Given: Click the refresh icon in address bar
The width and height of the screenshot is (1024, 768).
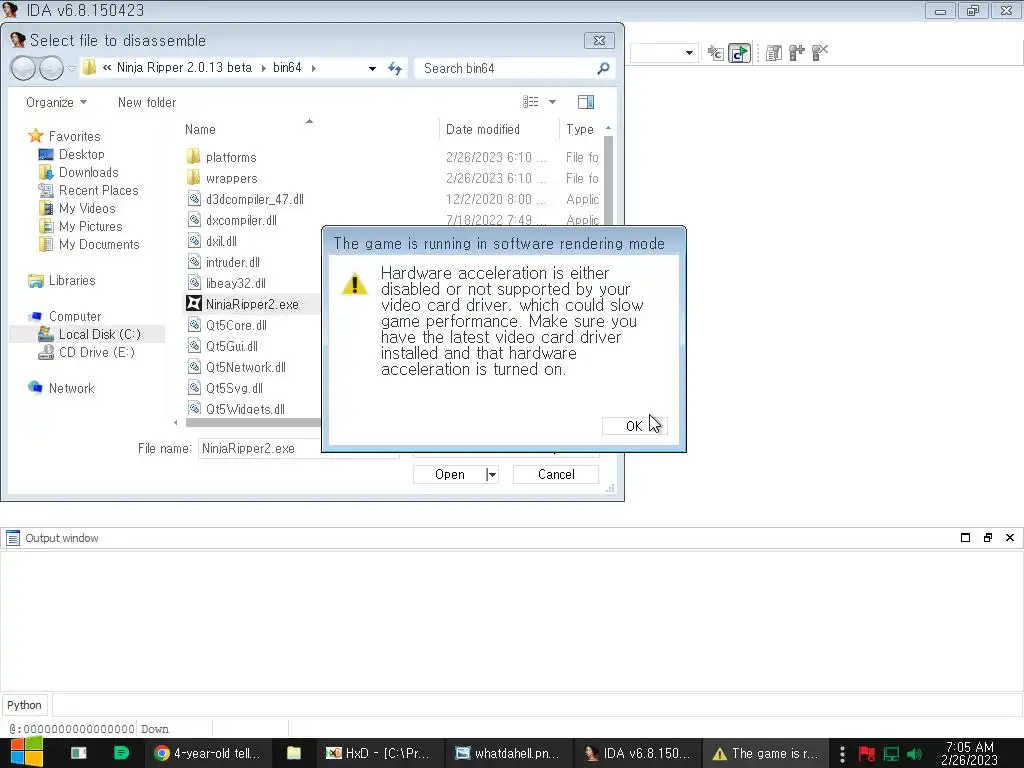Looking at the screenshot, I should point(395,68).
